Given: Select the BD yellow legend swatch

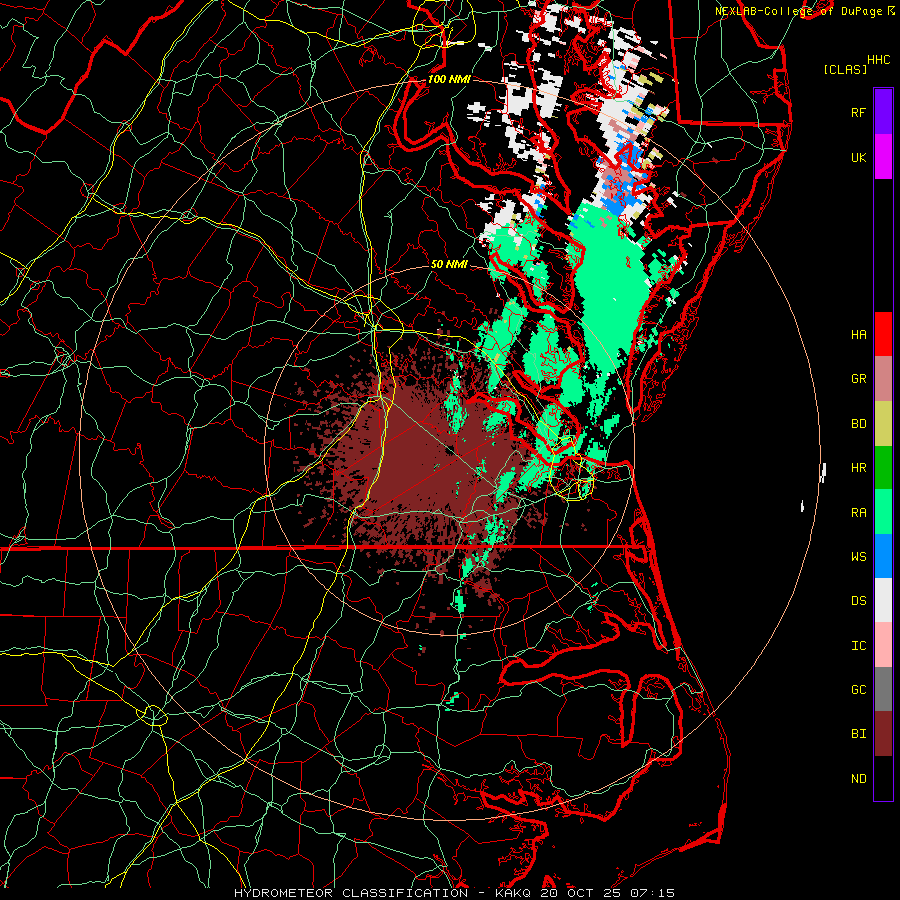Looking at the screenshot, I should click(x=883, y=424).
